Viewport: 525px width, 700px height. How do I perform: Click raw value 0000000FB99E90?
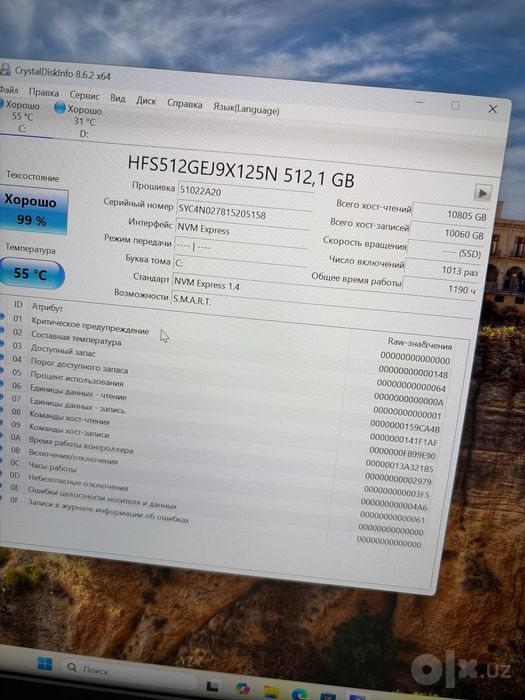(403, 454)
